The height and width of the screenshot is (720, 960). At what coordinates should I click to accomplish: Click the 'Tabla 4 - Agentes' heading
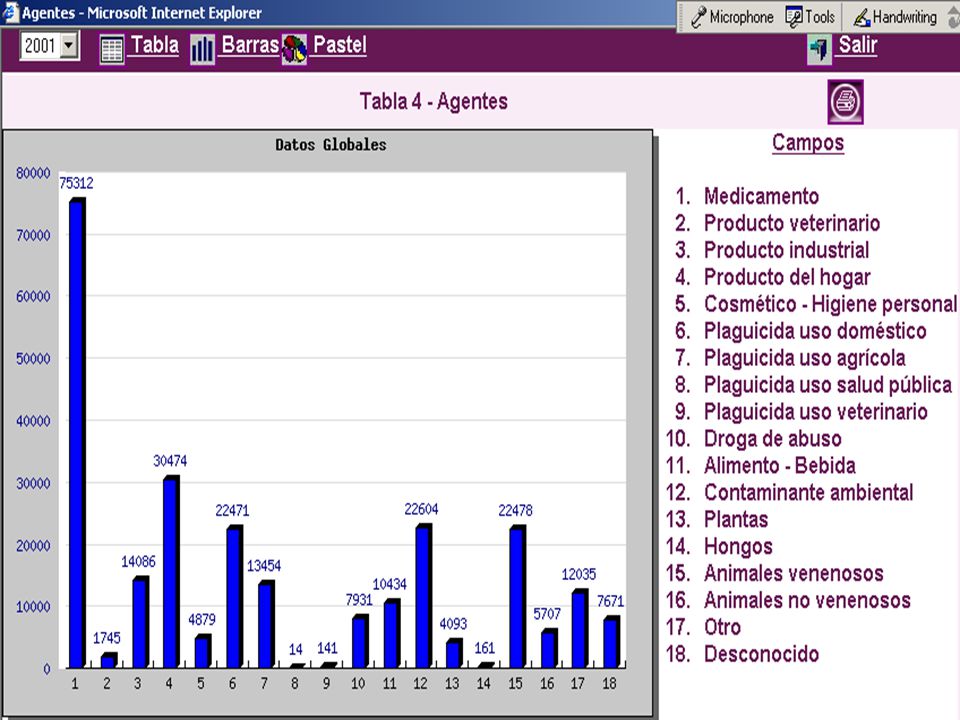tap(433, 102)
